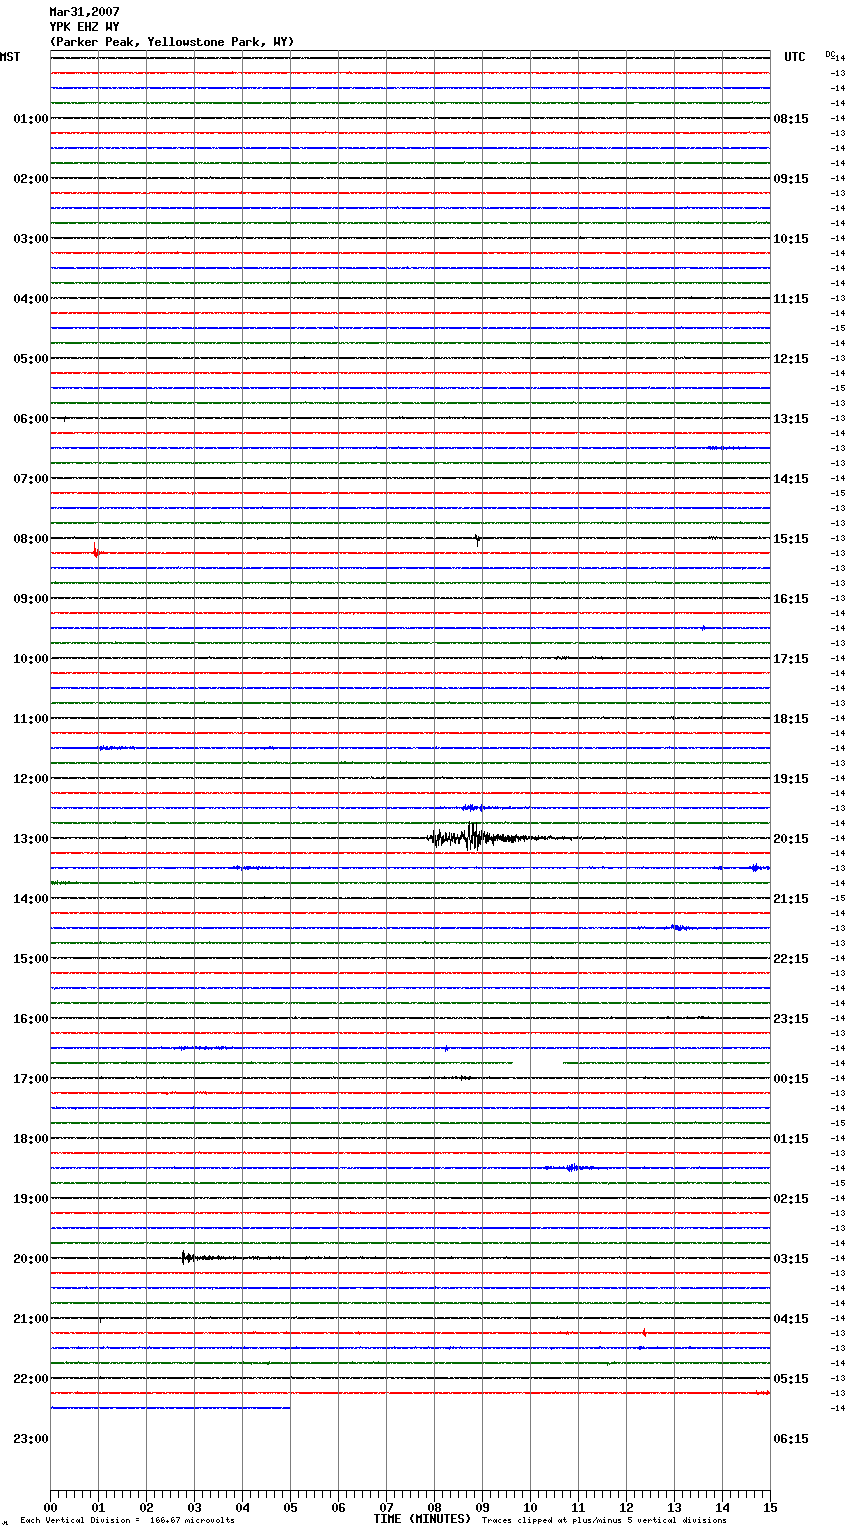Click the 23:15 UTC time label
This screenshot has height=1534, width=850.
791,1019
